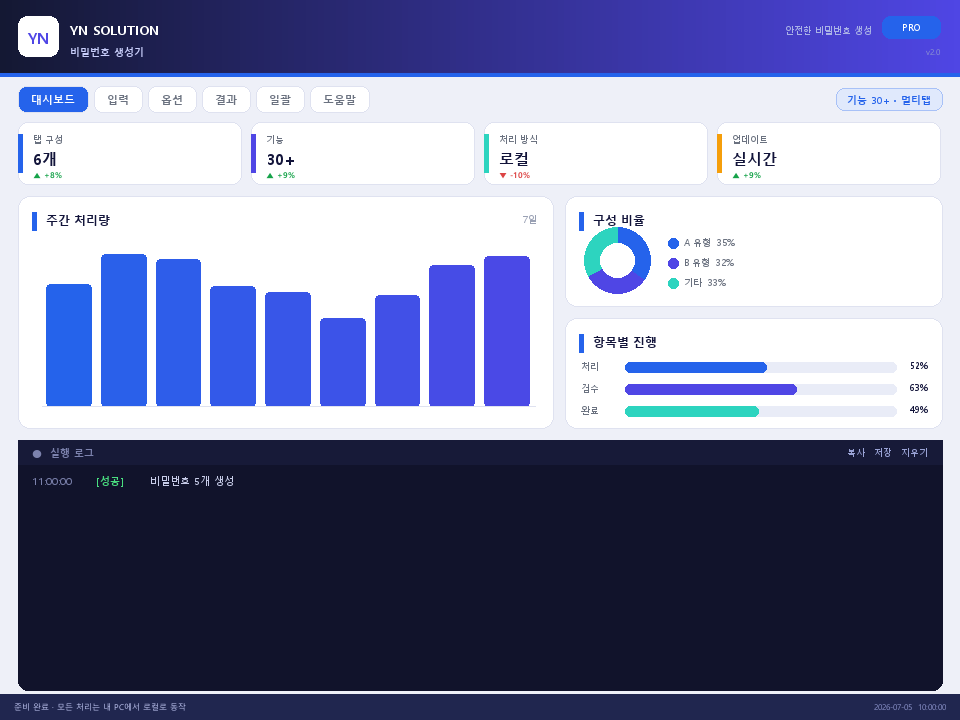
Task: Click the purple B 유형 legend dot
Action: click(x=673, y=263)
